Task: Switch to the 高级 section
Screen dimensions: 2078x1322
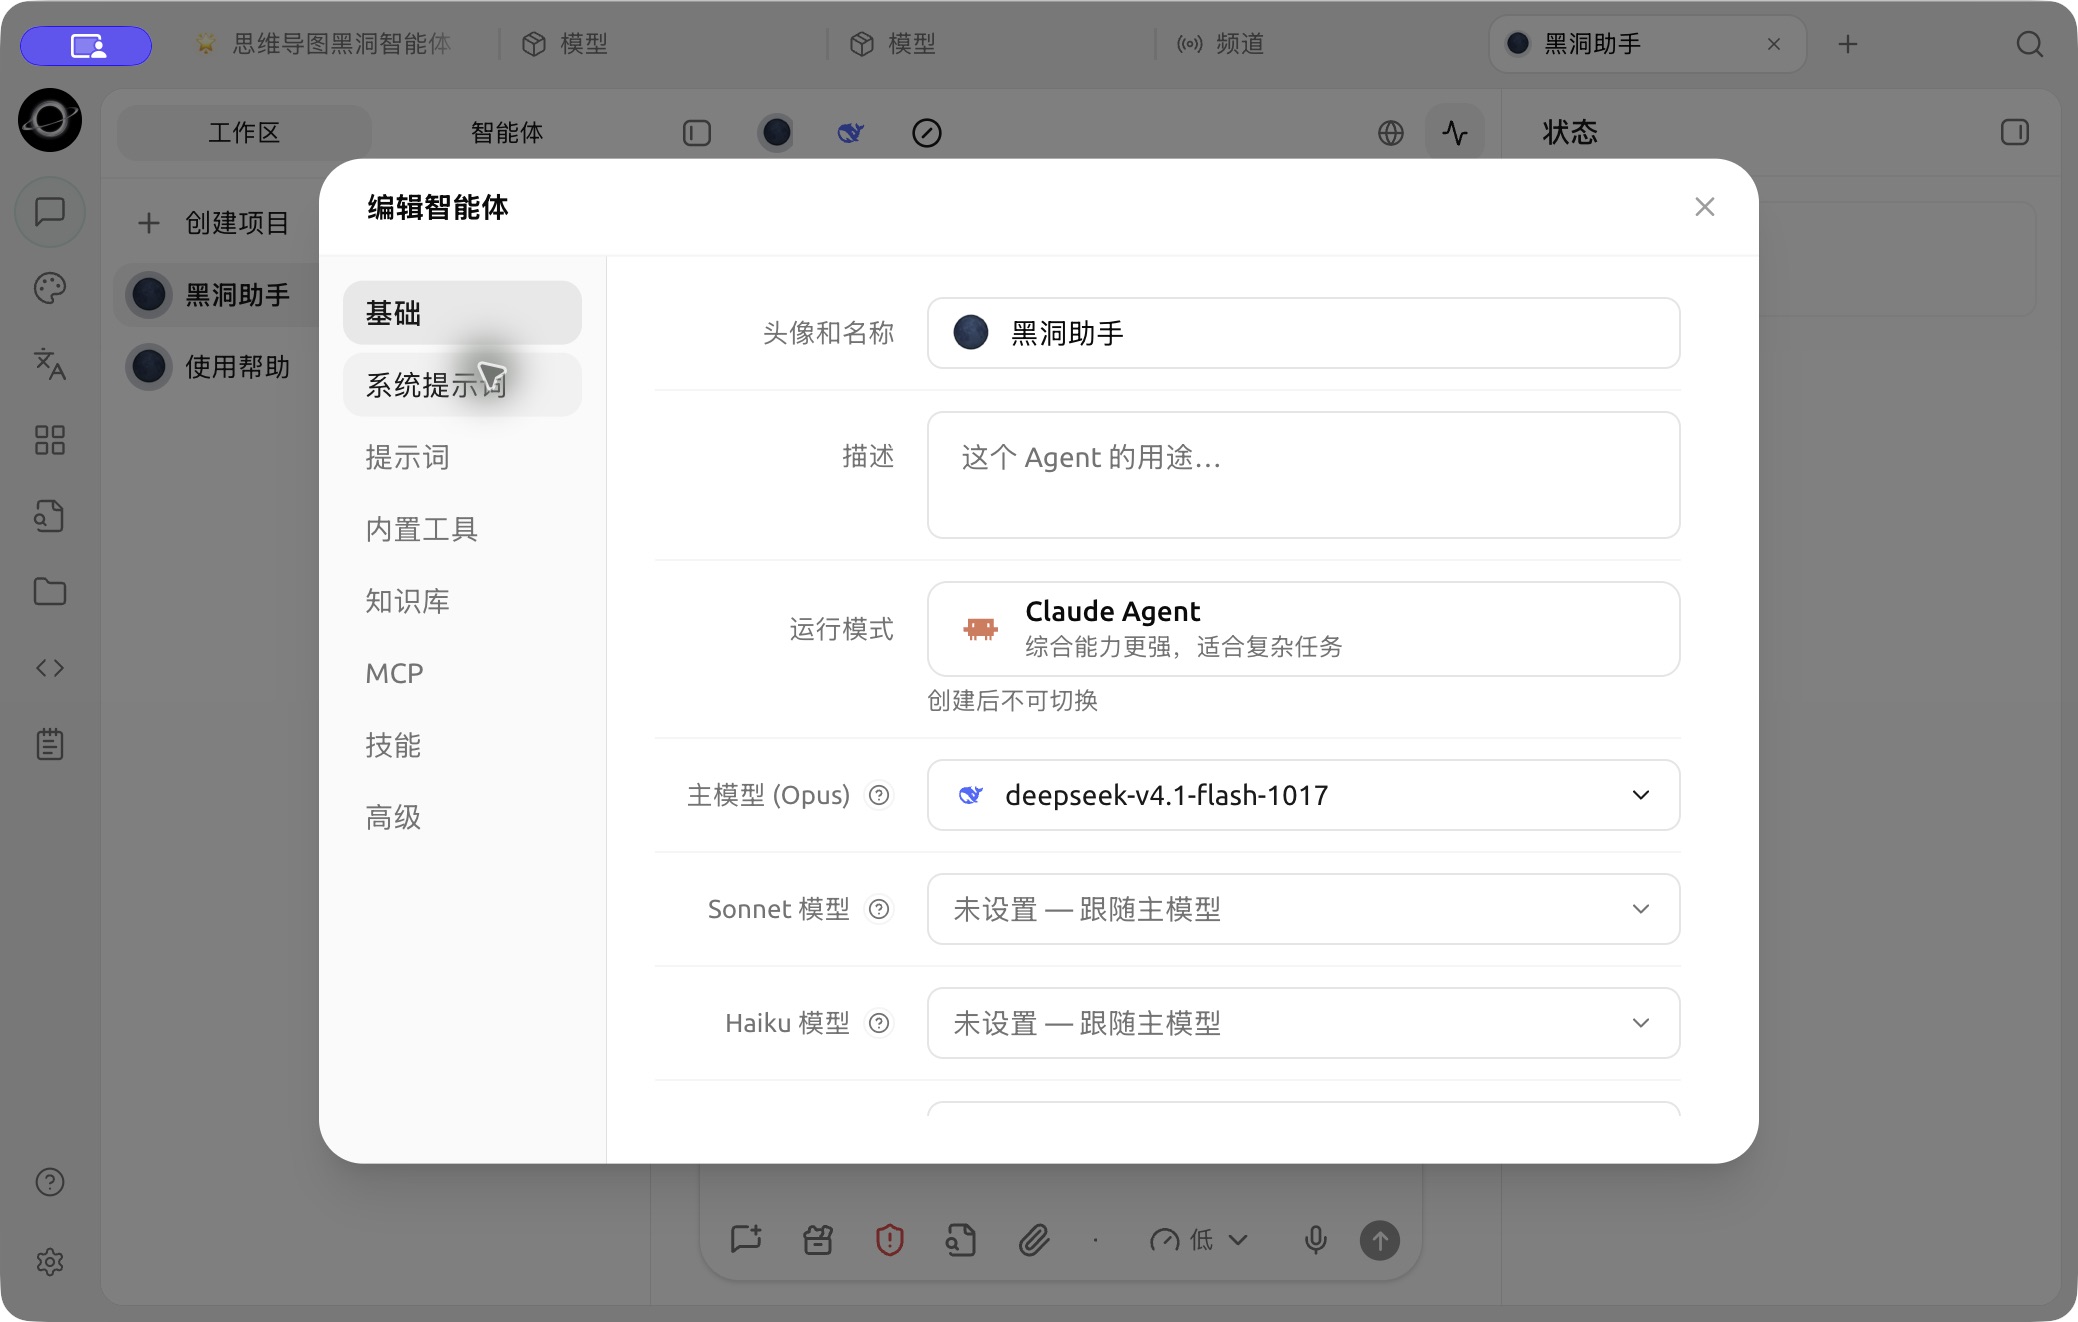Action: (x=462, y=817)
